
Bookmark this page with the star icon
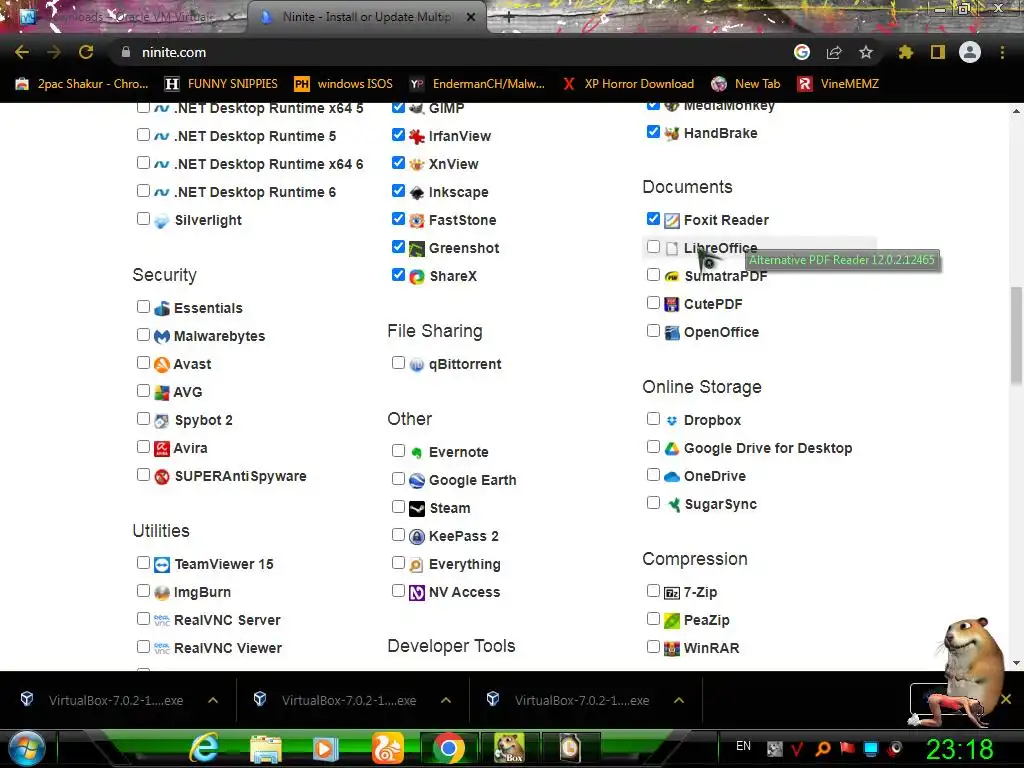point(866,52)
